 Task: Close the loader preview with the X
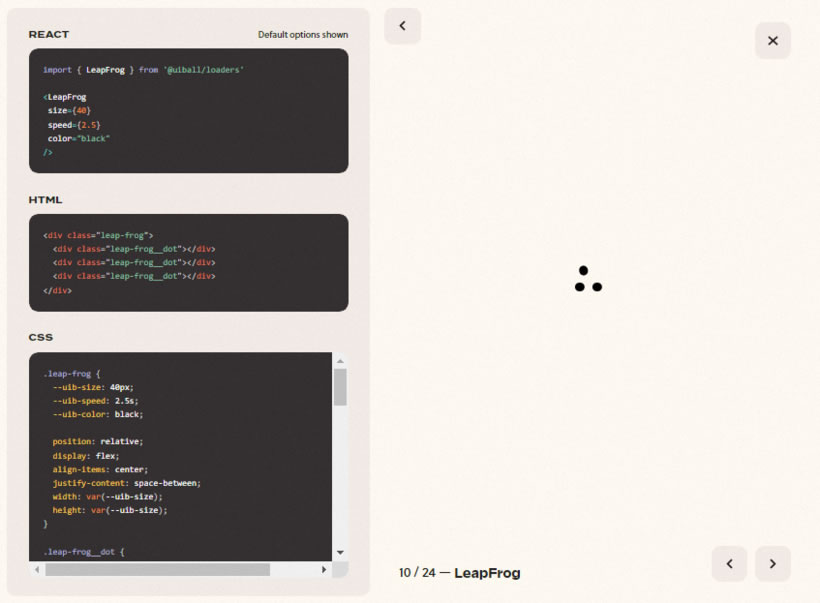(772, 41)
